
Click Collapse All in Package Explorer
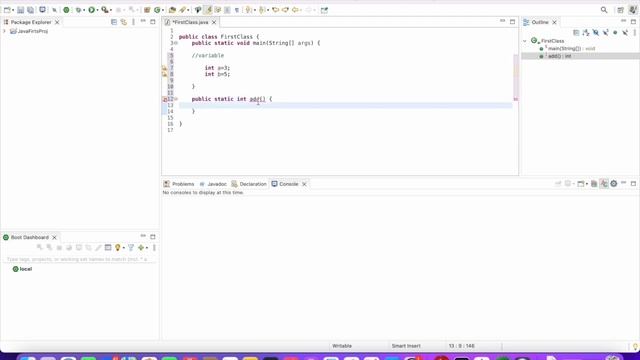click(114, 22)
